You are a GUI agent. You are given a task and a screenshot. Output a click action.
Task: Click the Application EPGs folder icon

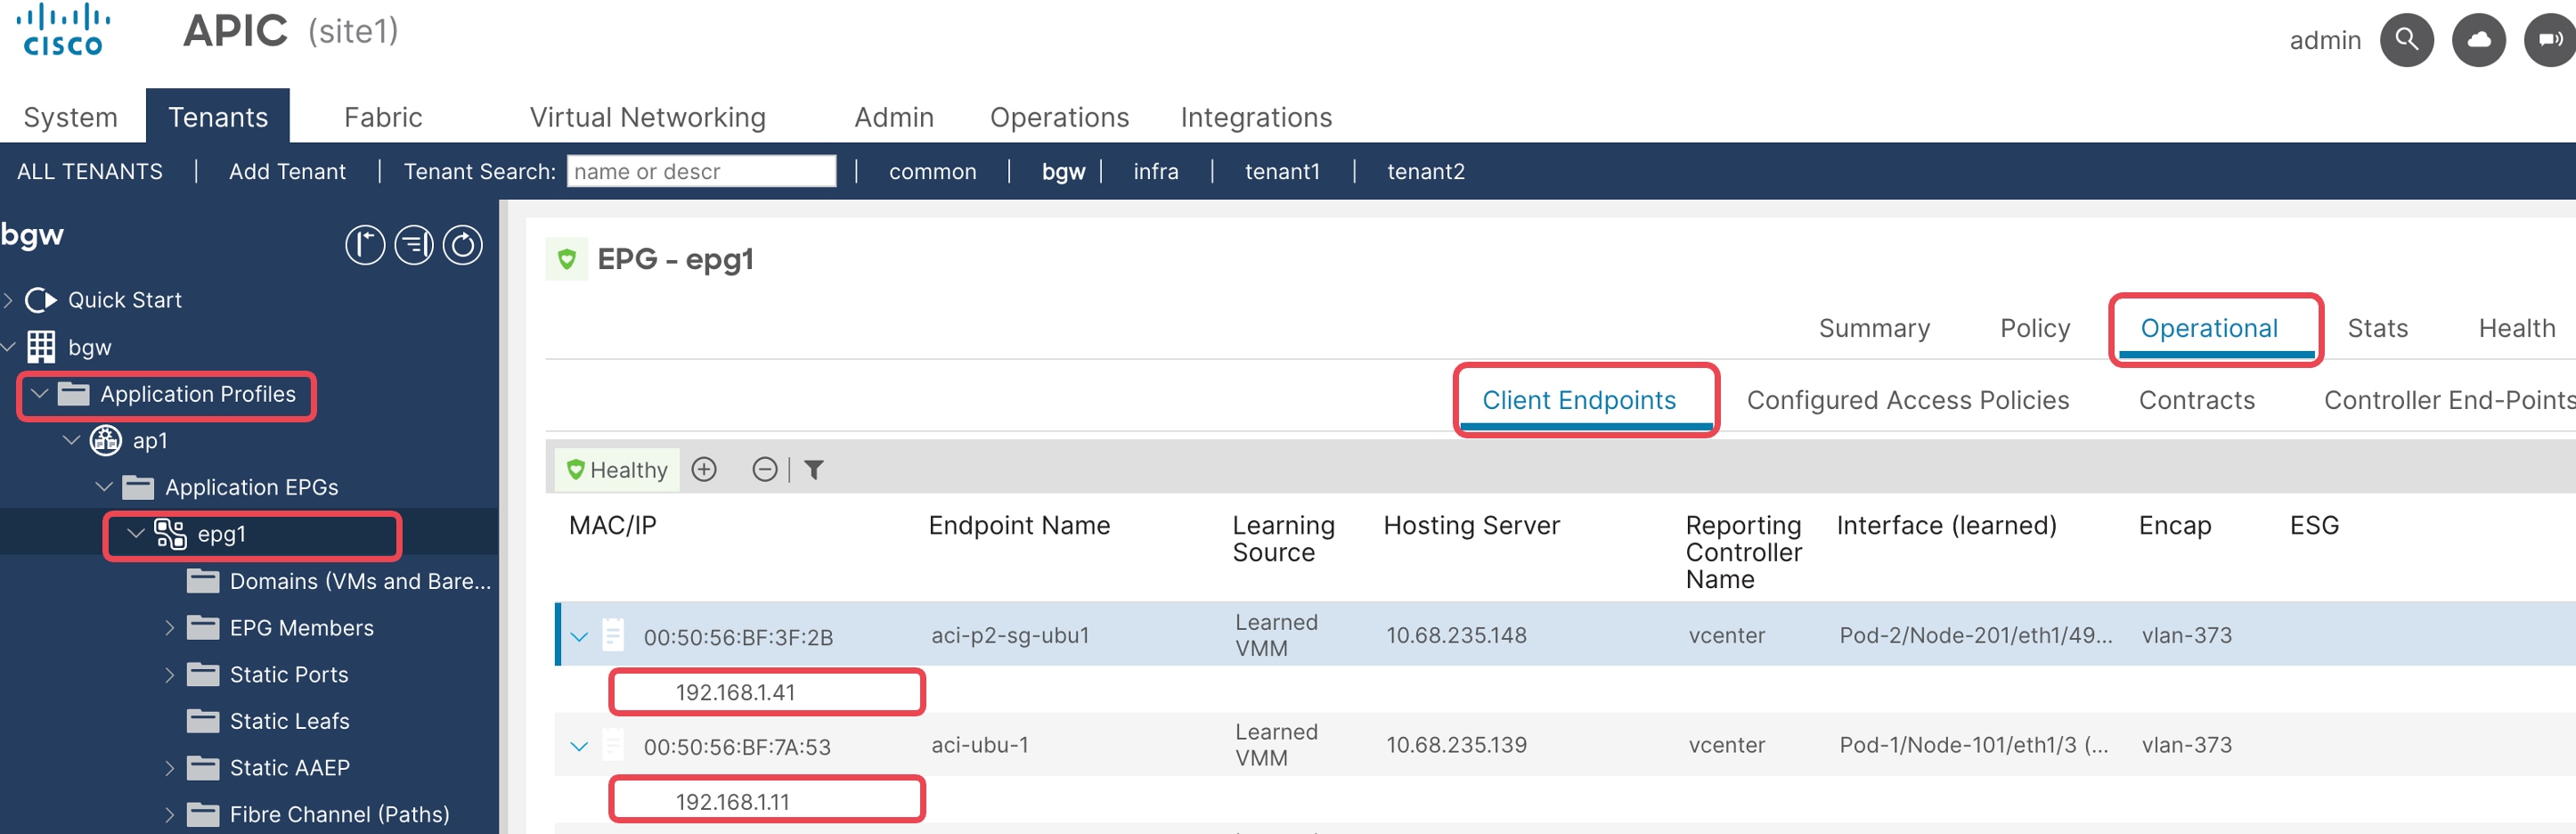tap(138, 487)
